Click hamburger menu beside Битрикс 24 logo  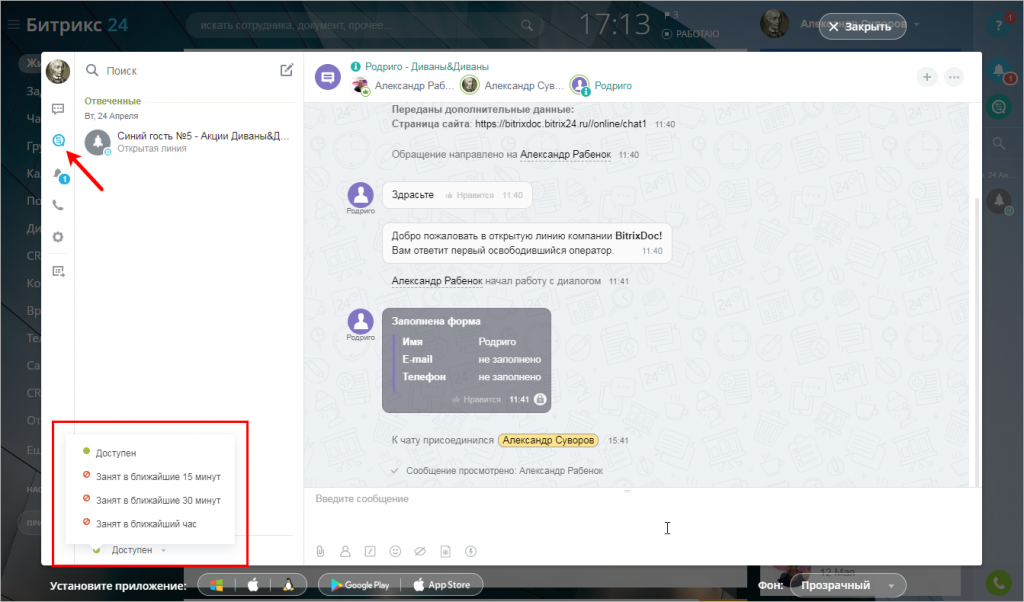(x=13, y=25)
